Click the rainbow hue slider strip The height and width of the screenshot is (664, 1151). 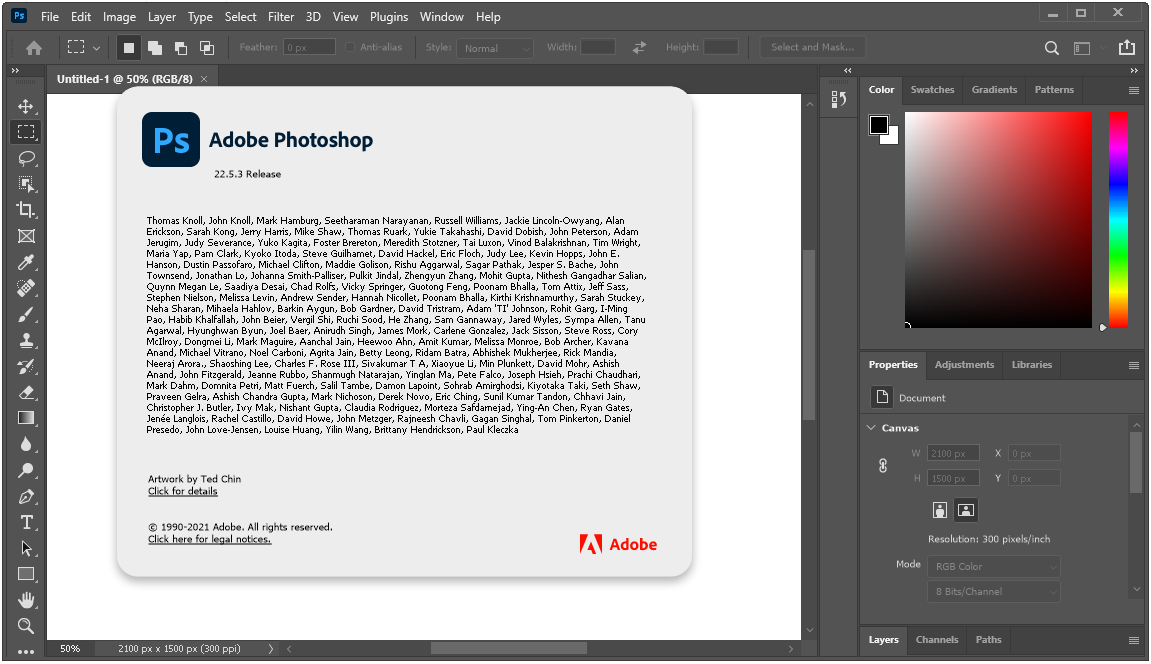tap(1118, 219)
